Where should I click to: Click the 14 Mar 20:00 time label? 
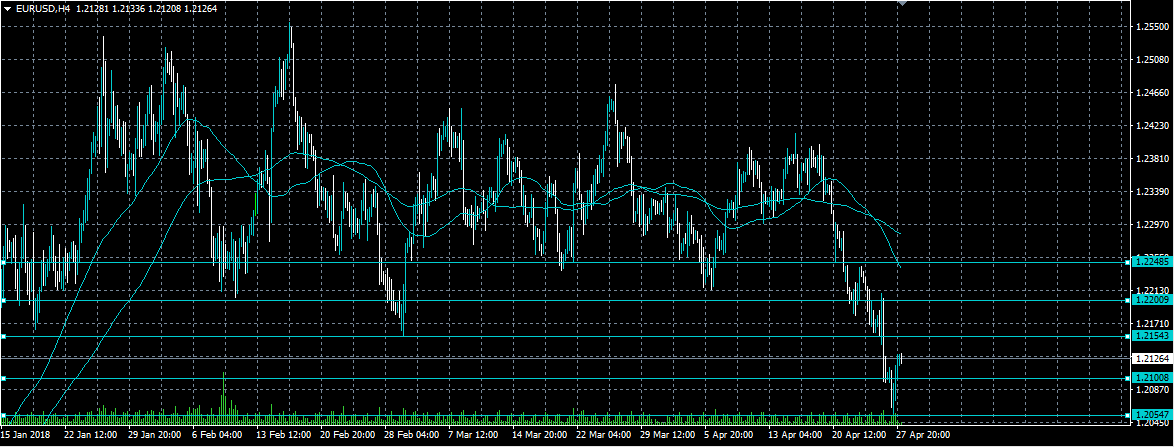538,434
